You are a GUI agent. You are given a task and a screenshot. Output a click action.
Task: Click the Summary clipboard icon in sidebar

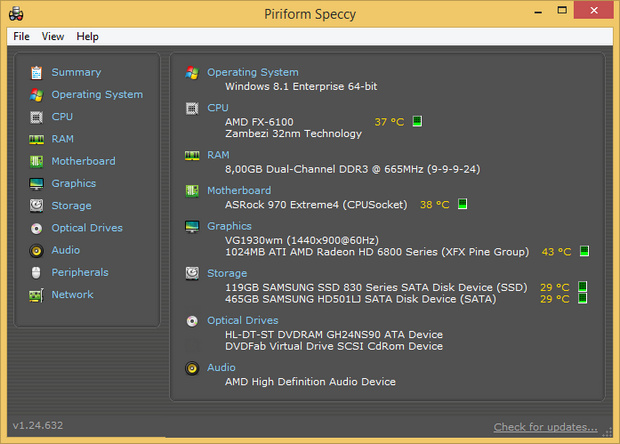point(36,73)
